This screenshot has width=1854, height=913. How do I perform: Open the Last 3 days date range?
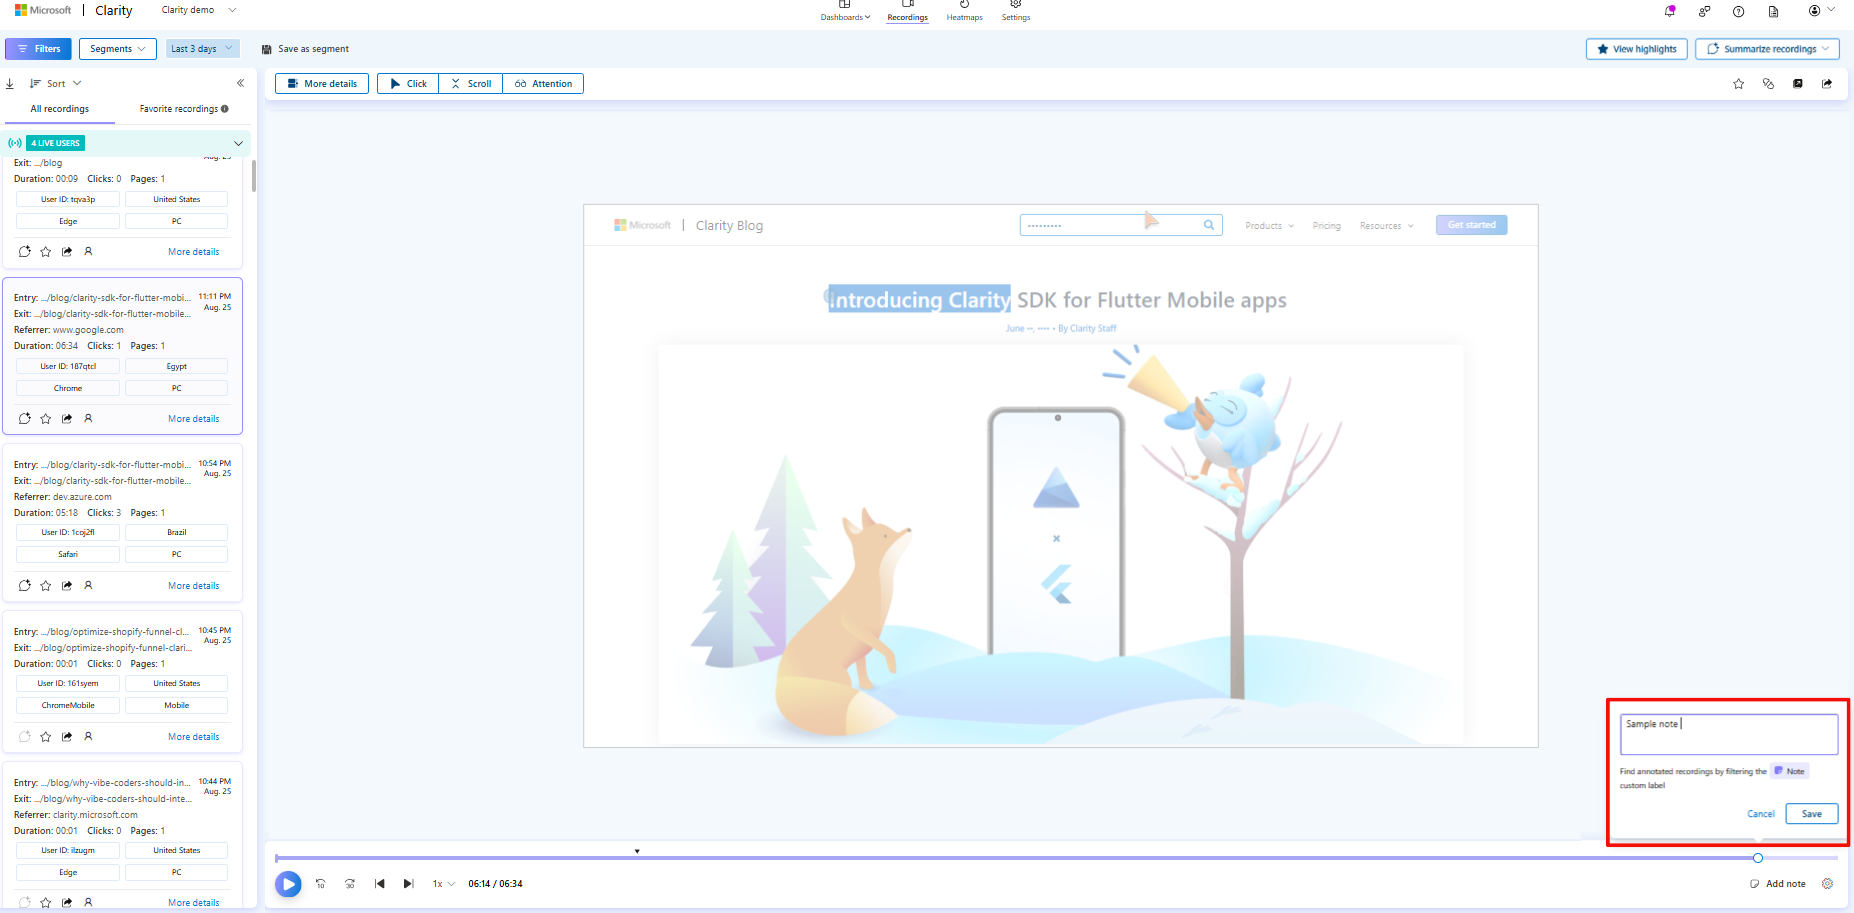click(x=202, y=49)
